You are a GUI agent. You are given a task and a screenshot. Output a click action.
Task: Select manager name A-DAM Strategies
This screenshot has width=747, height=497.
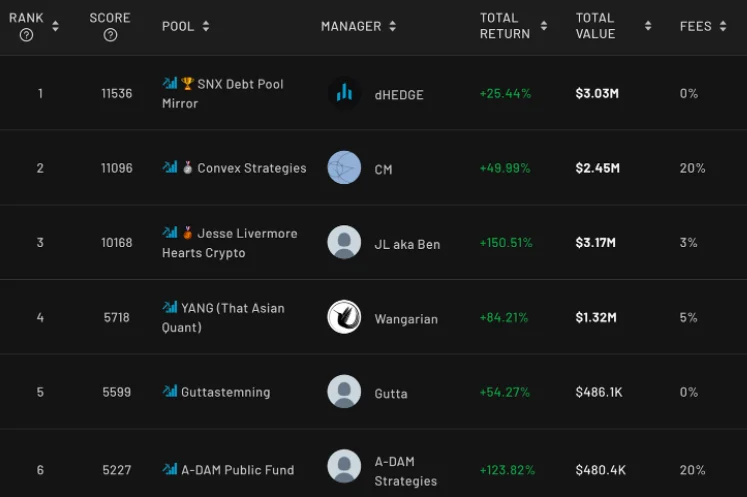point(405,471)
